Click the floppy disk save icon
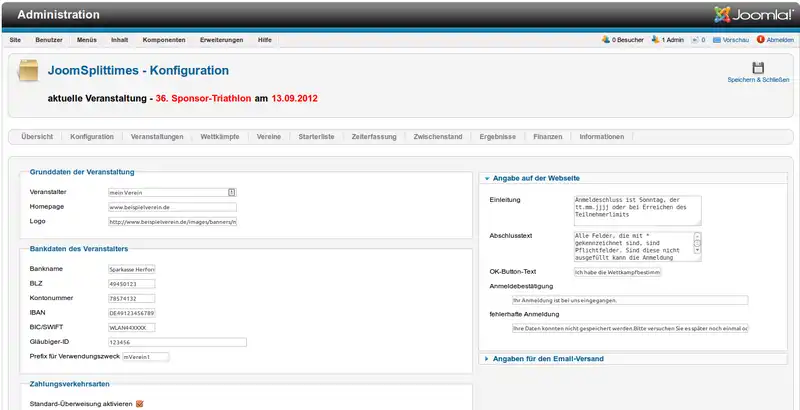 point(758,68)
